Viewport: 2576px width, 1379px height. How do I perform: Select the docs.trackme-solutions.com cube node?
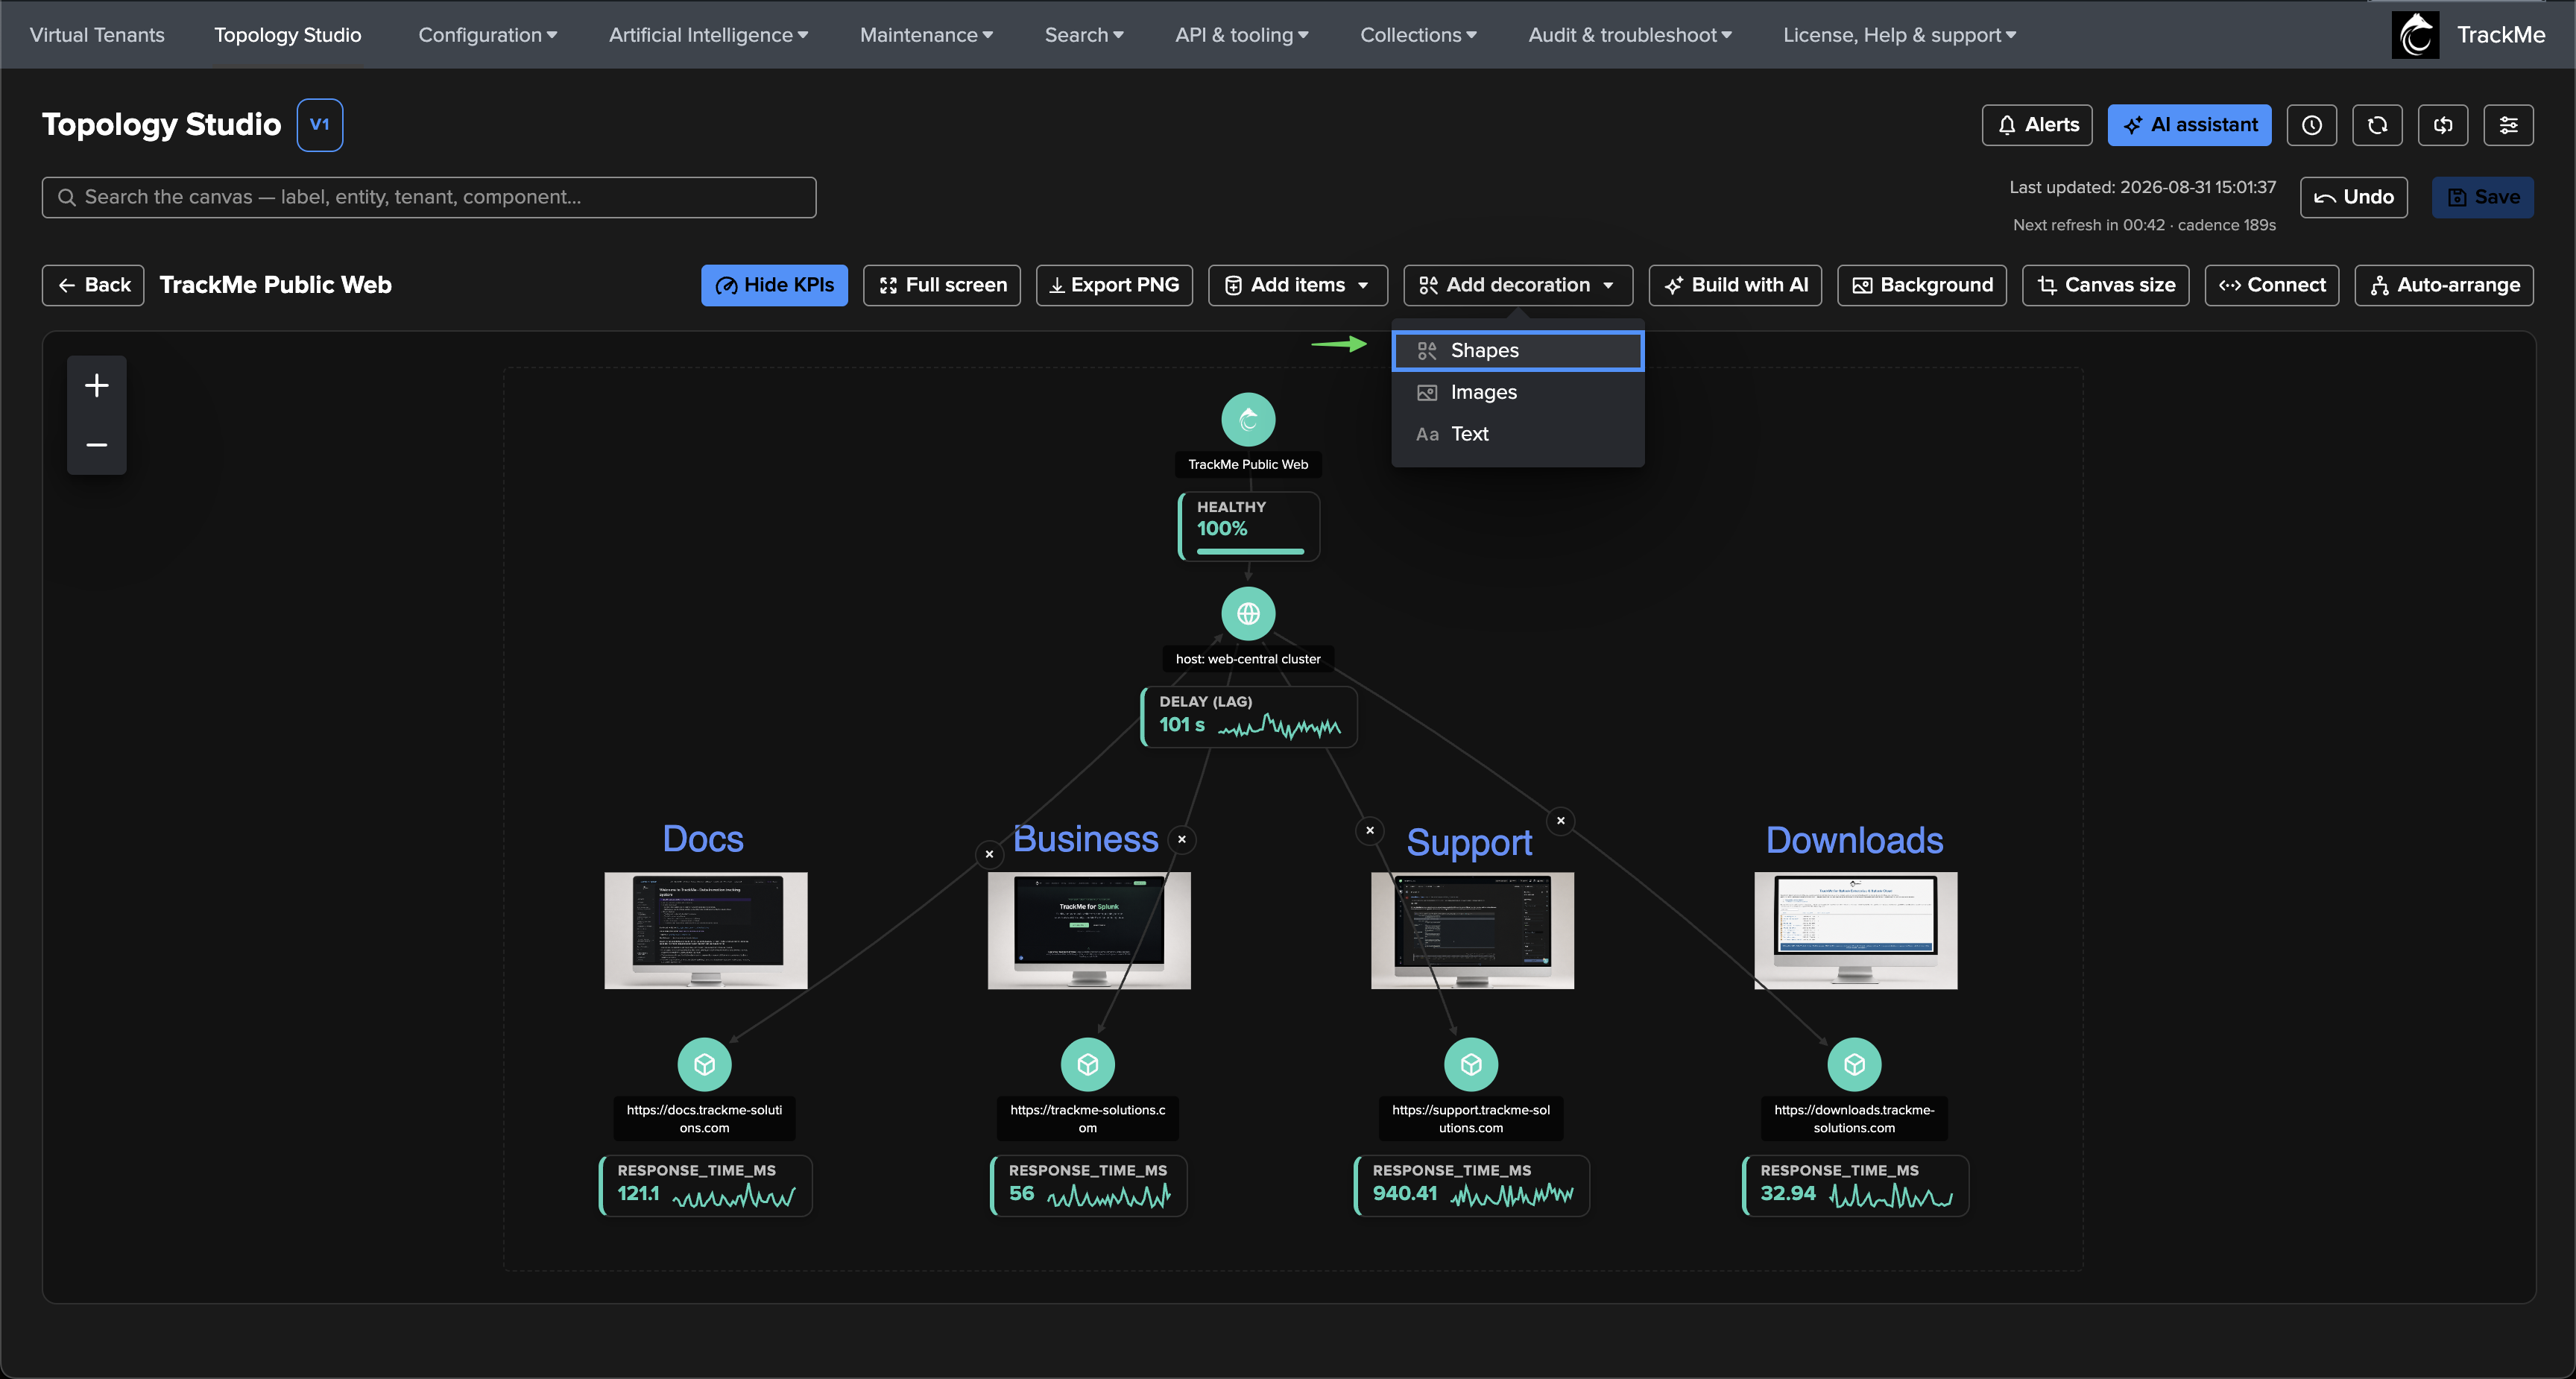tap(704, 1064)
